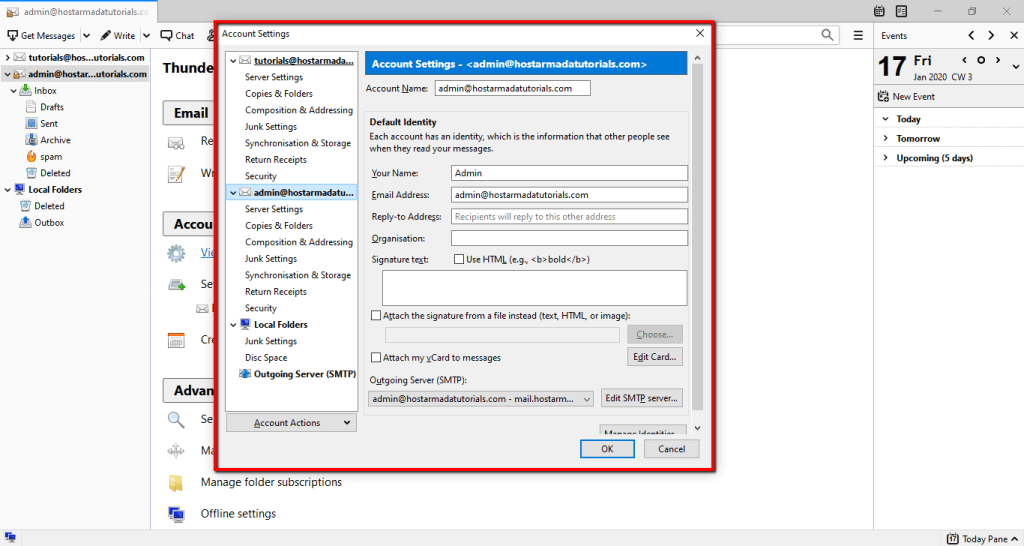
Task: Collapse the Today section in Events
Action: [886, 119]
